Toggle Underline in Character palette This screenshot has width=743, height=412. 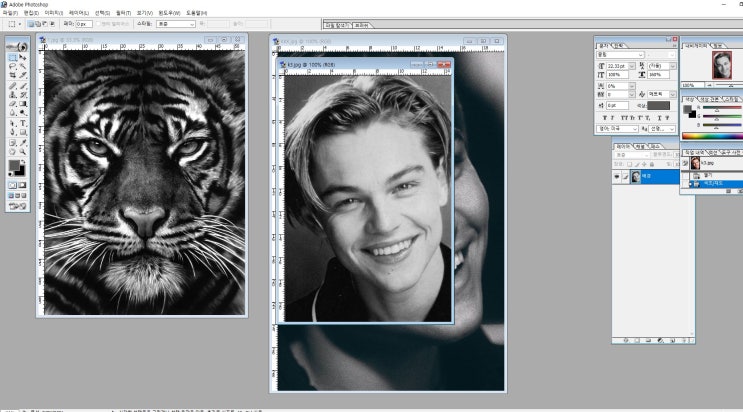click(x=659, y=118)
